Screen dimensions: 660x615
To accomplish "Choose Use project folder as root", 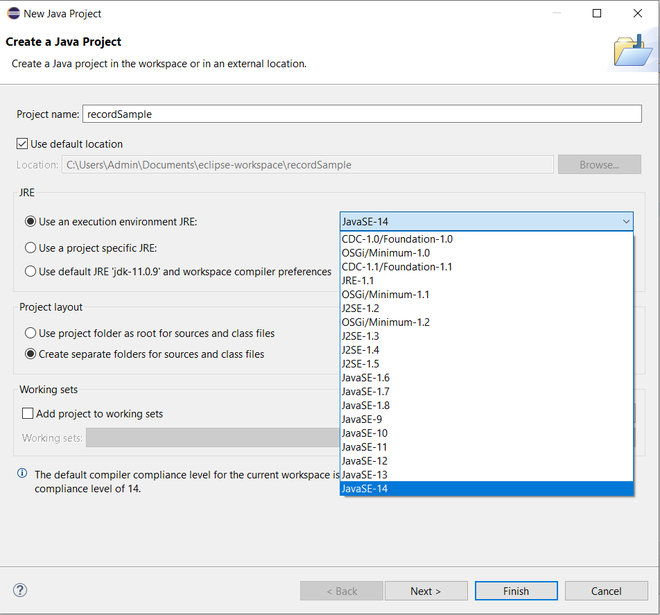I will [31, 333].
